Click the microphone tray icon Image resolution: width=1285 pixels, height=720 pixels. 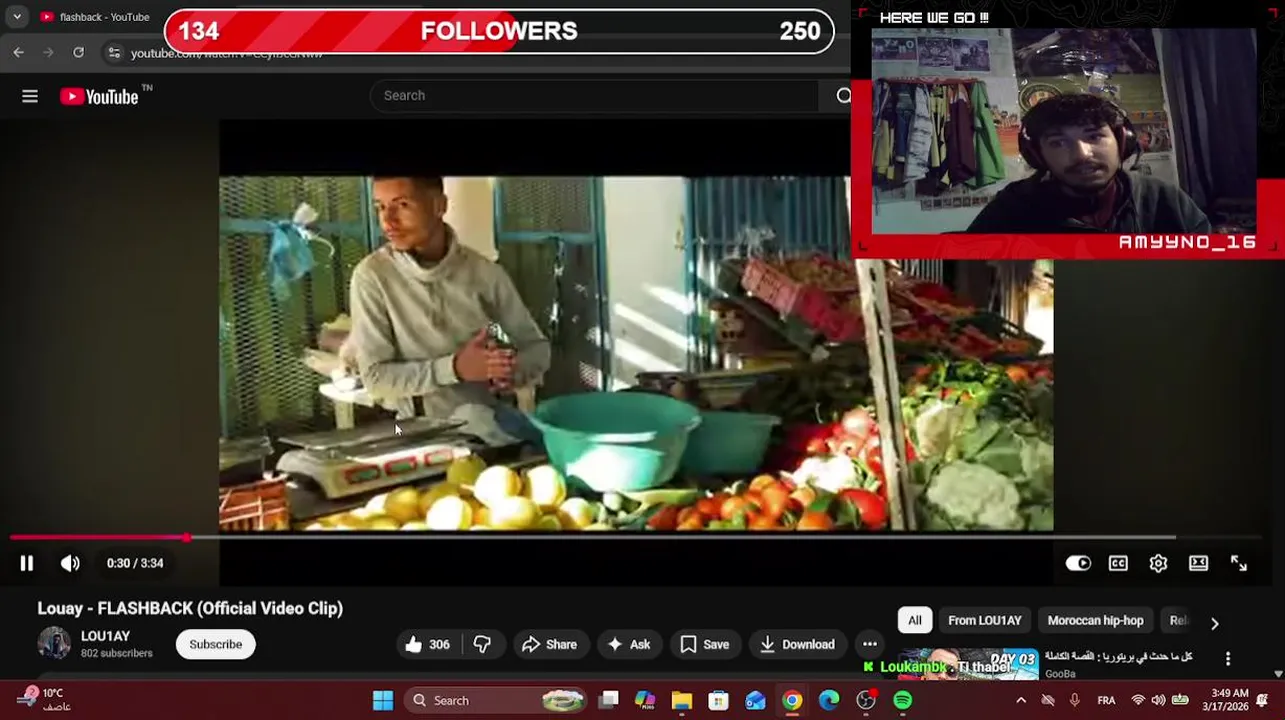click(x=1074, y=701)
